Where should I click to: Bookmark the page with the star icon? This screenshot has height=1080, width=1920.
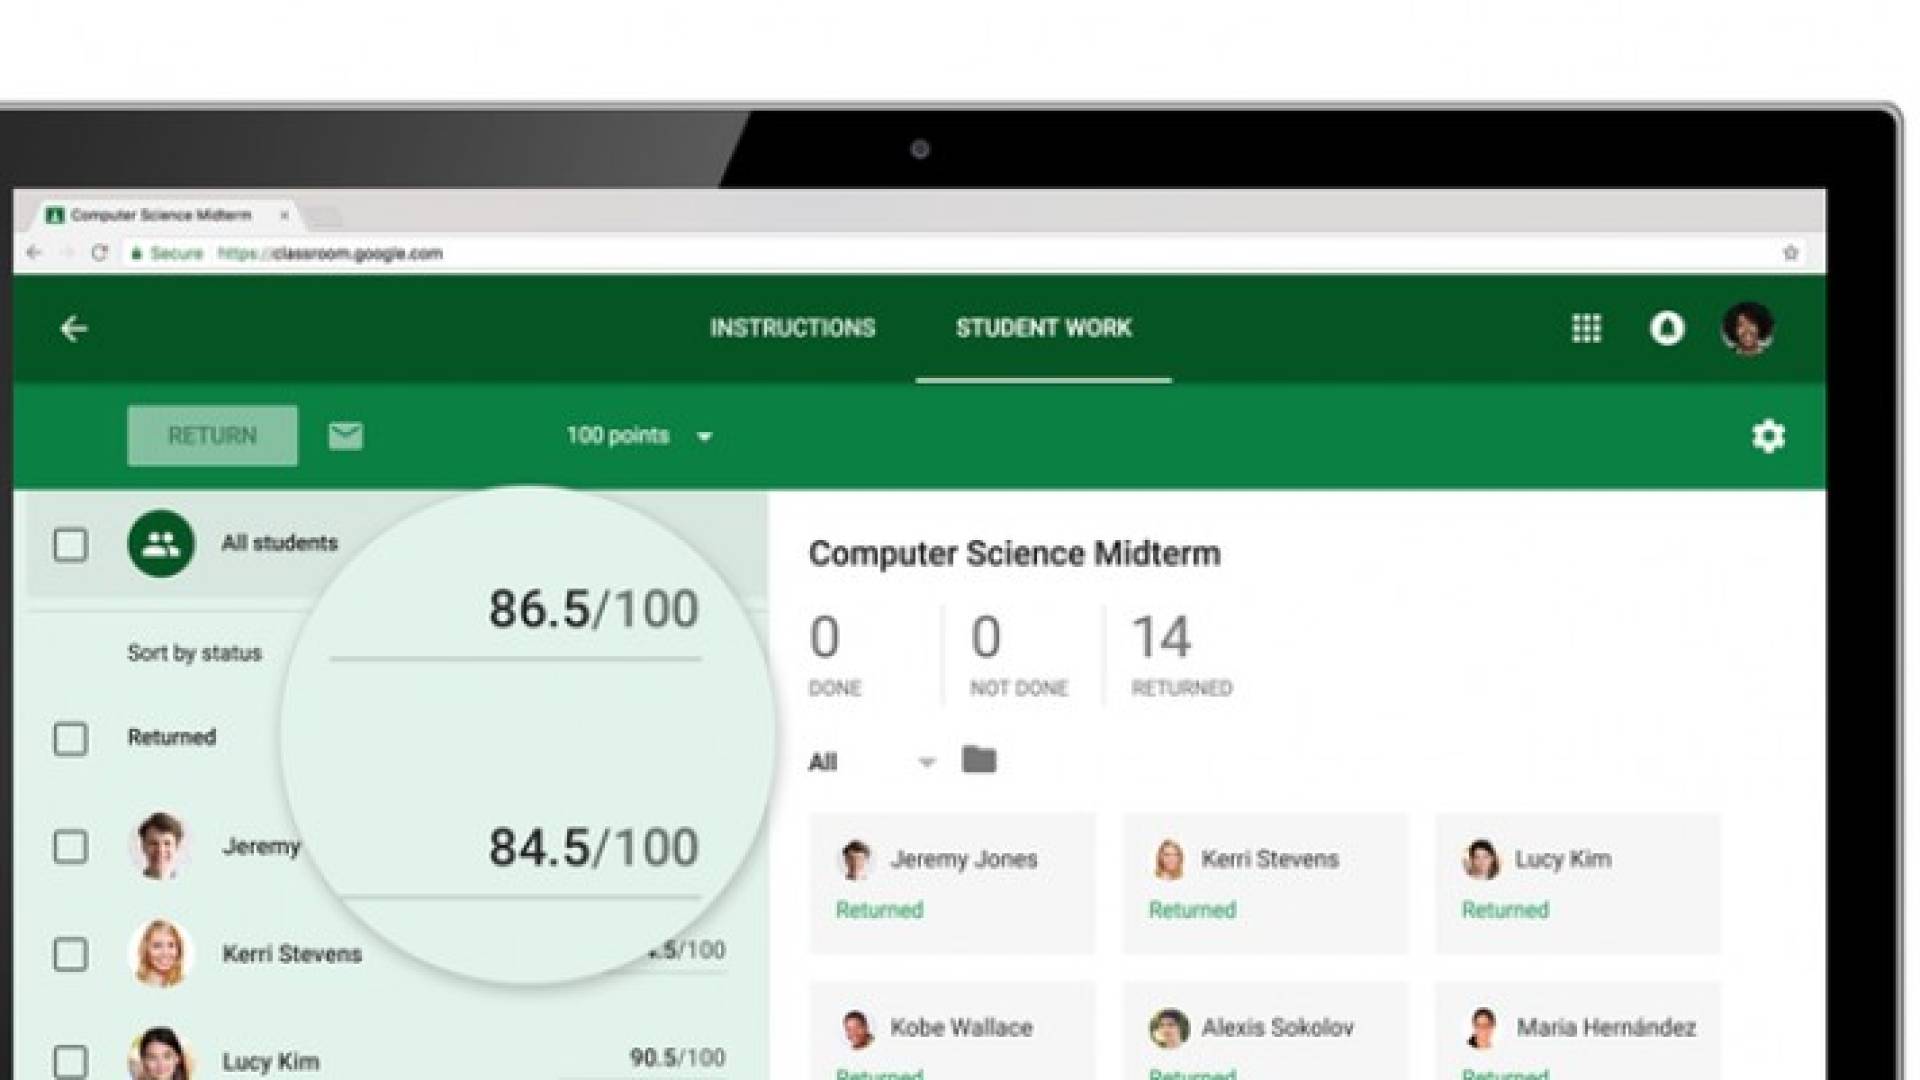(x=1790, y=253)
